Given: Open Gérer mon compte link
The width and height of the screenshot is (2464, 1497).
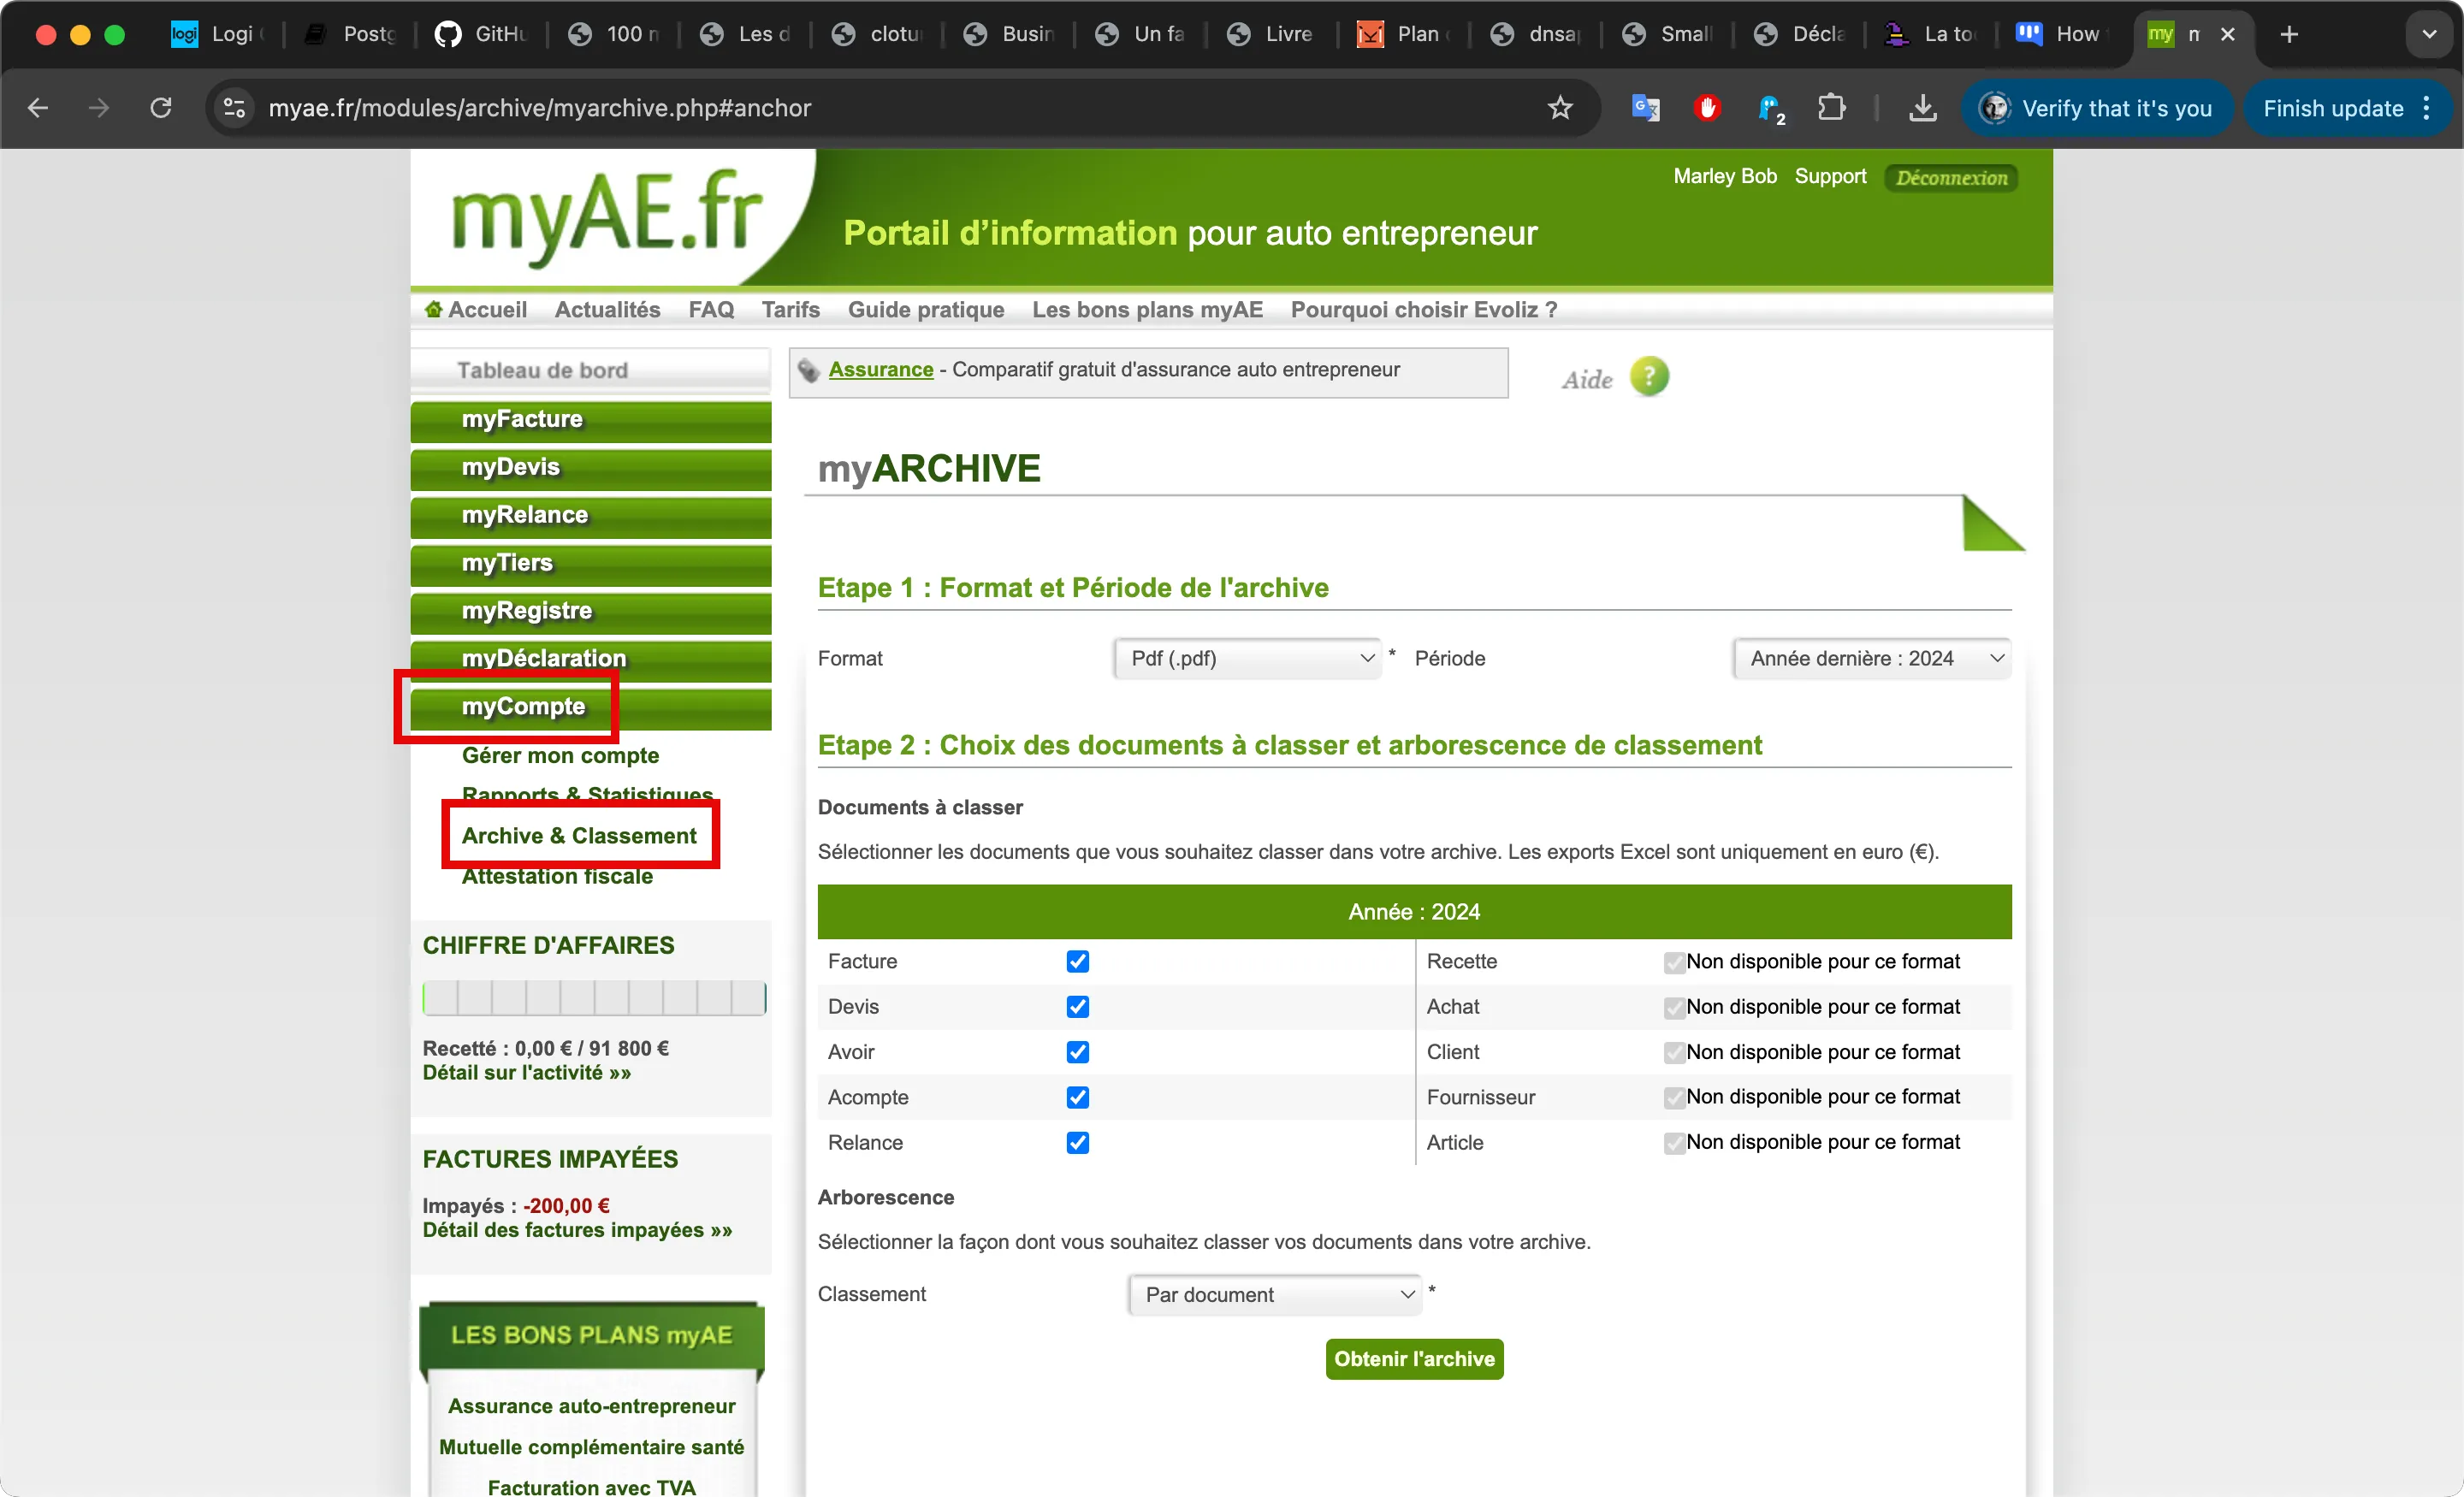Looking at the screenshot, I should (x=560, y=756).
